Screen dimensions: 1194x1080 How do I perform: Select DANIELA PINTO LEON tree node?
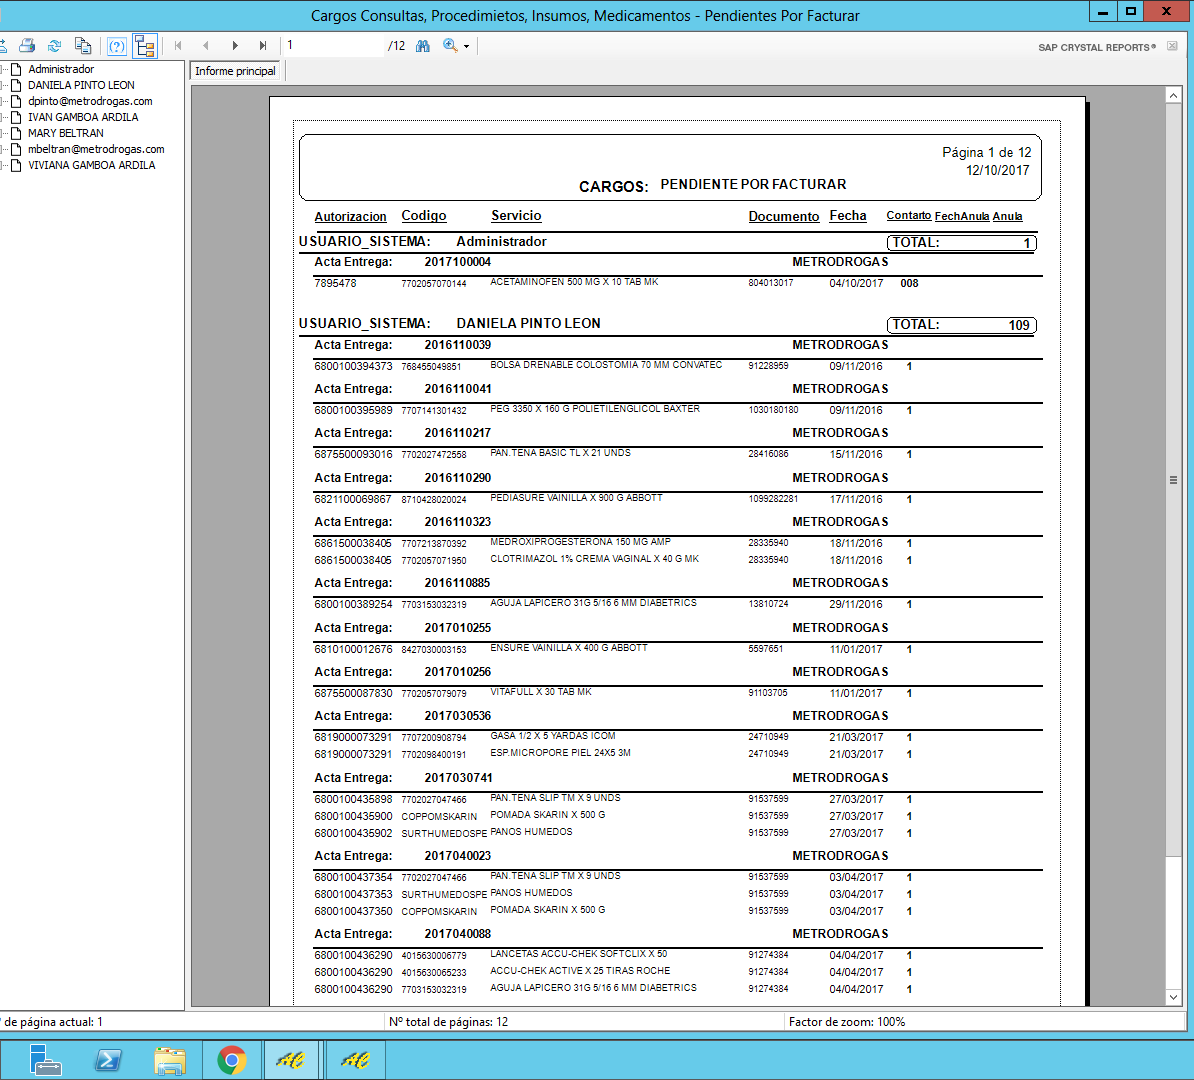(x=81, y=85)
